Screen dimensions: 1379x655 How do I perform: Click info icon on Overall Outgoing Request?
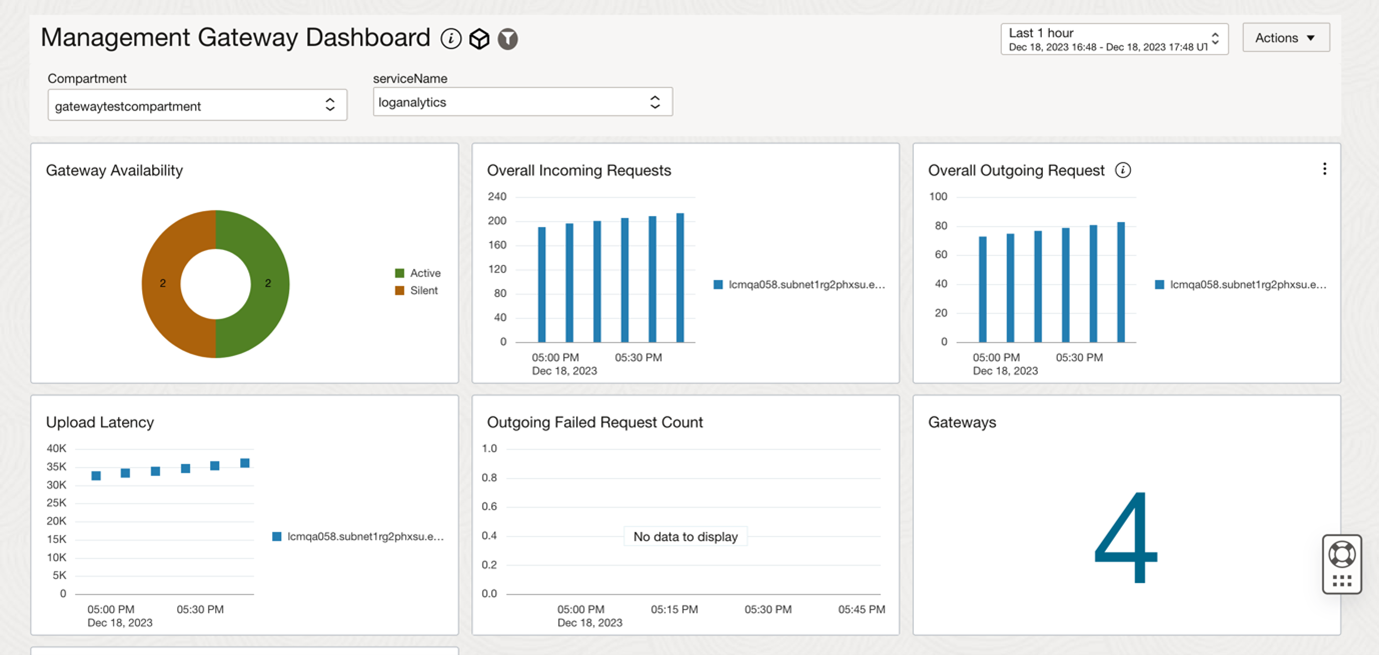coord(1123,170)
